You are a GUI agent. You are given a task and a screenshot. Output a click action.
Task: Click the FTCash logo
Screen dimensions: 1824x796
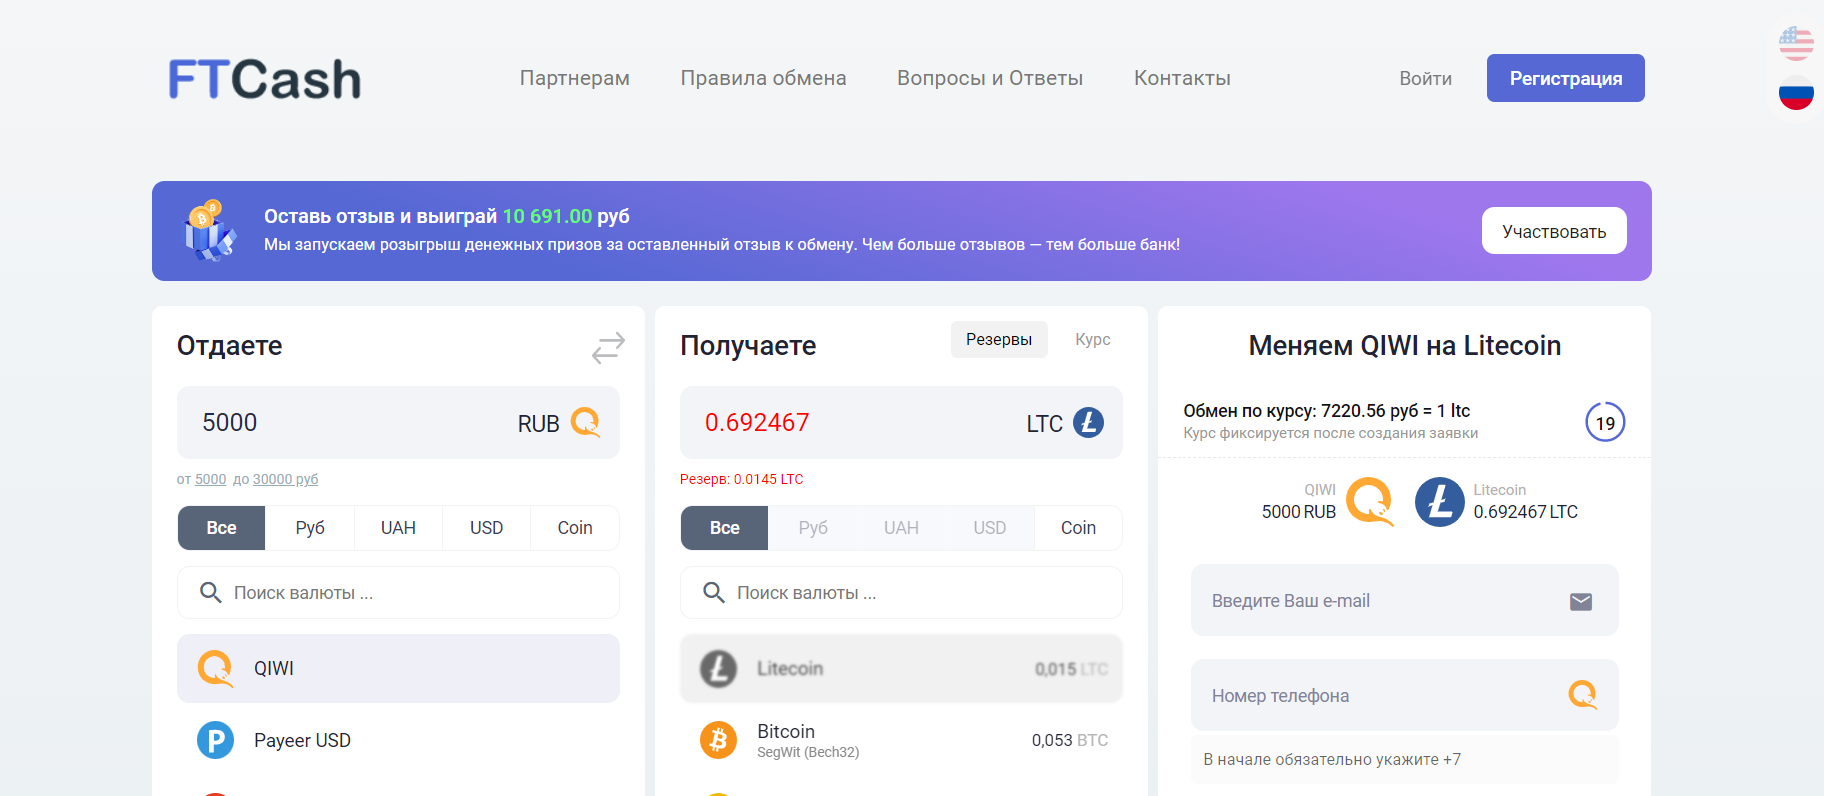(x=265, y=79)
